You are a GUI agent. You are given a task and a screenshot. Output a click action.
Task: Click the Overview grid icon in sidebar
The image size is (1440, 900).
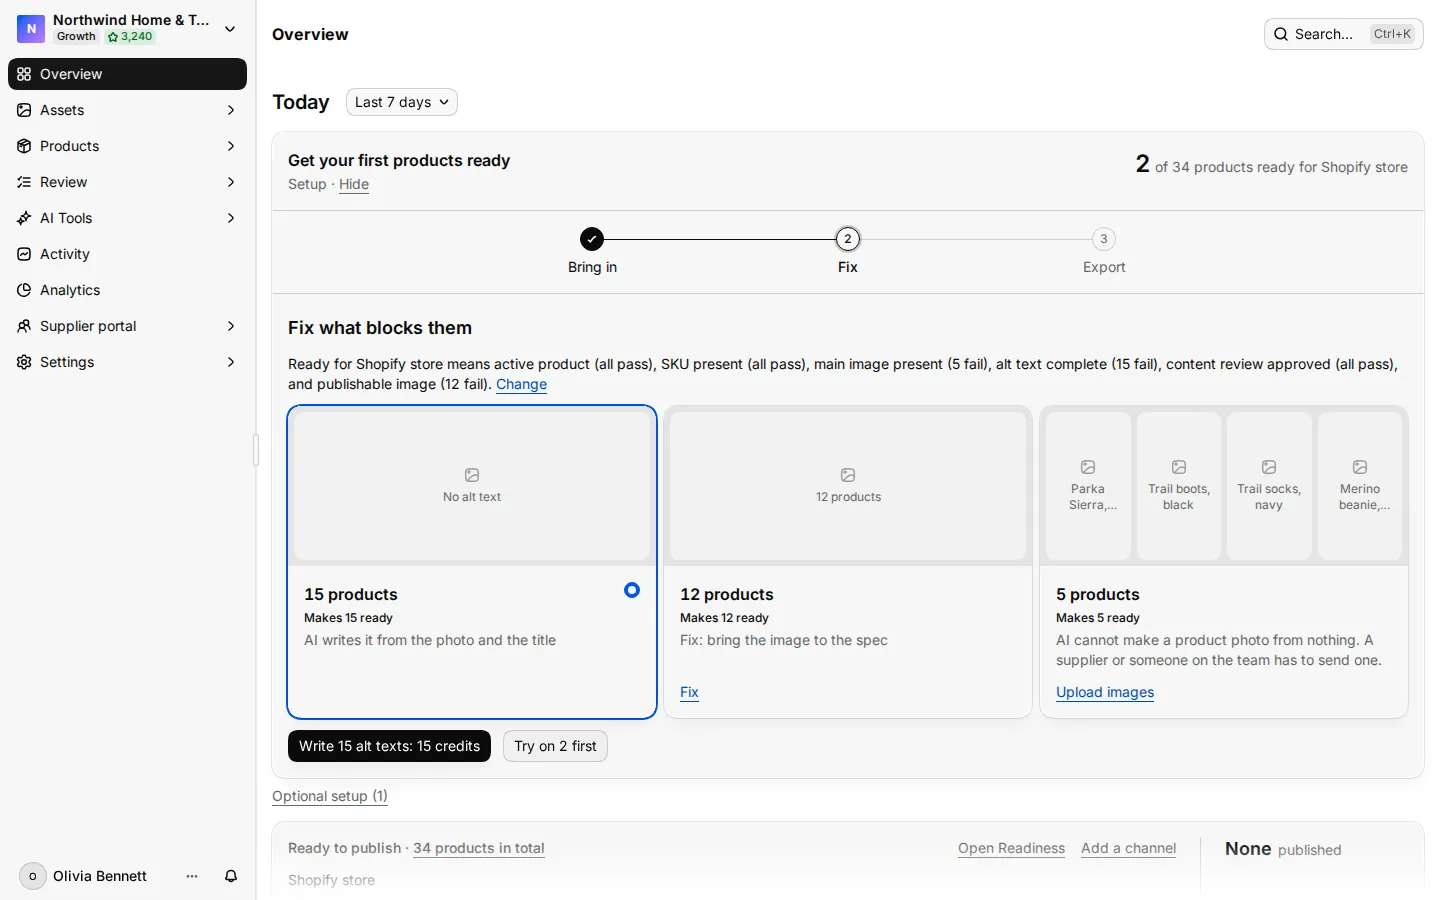24,74
